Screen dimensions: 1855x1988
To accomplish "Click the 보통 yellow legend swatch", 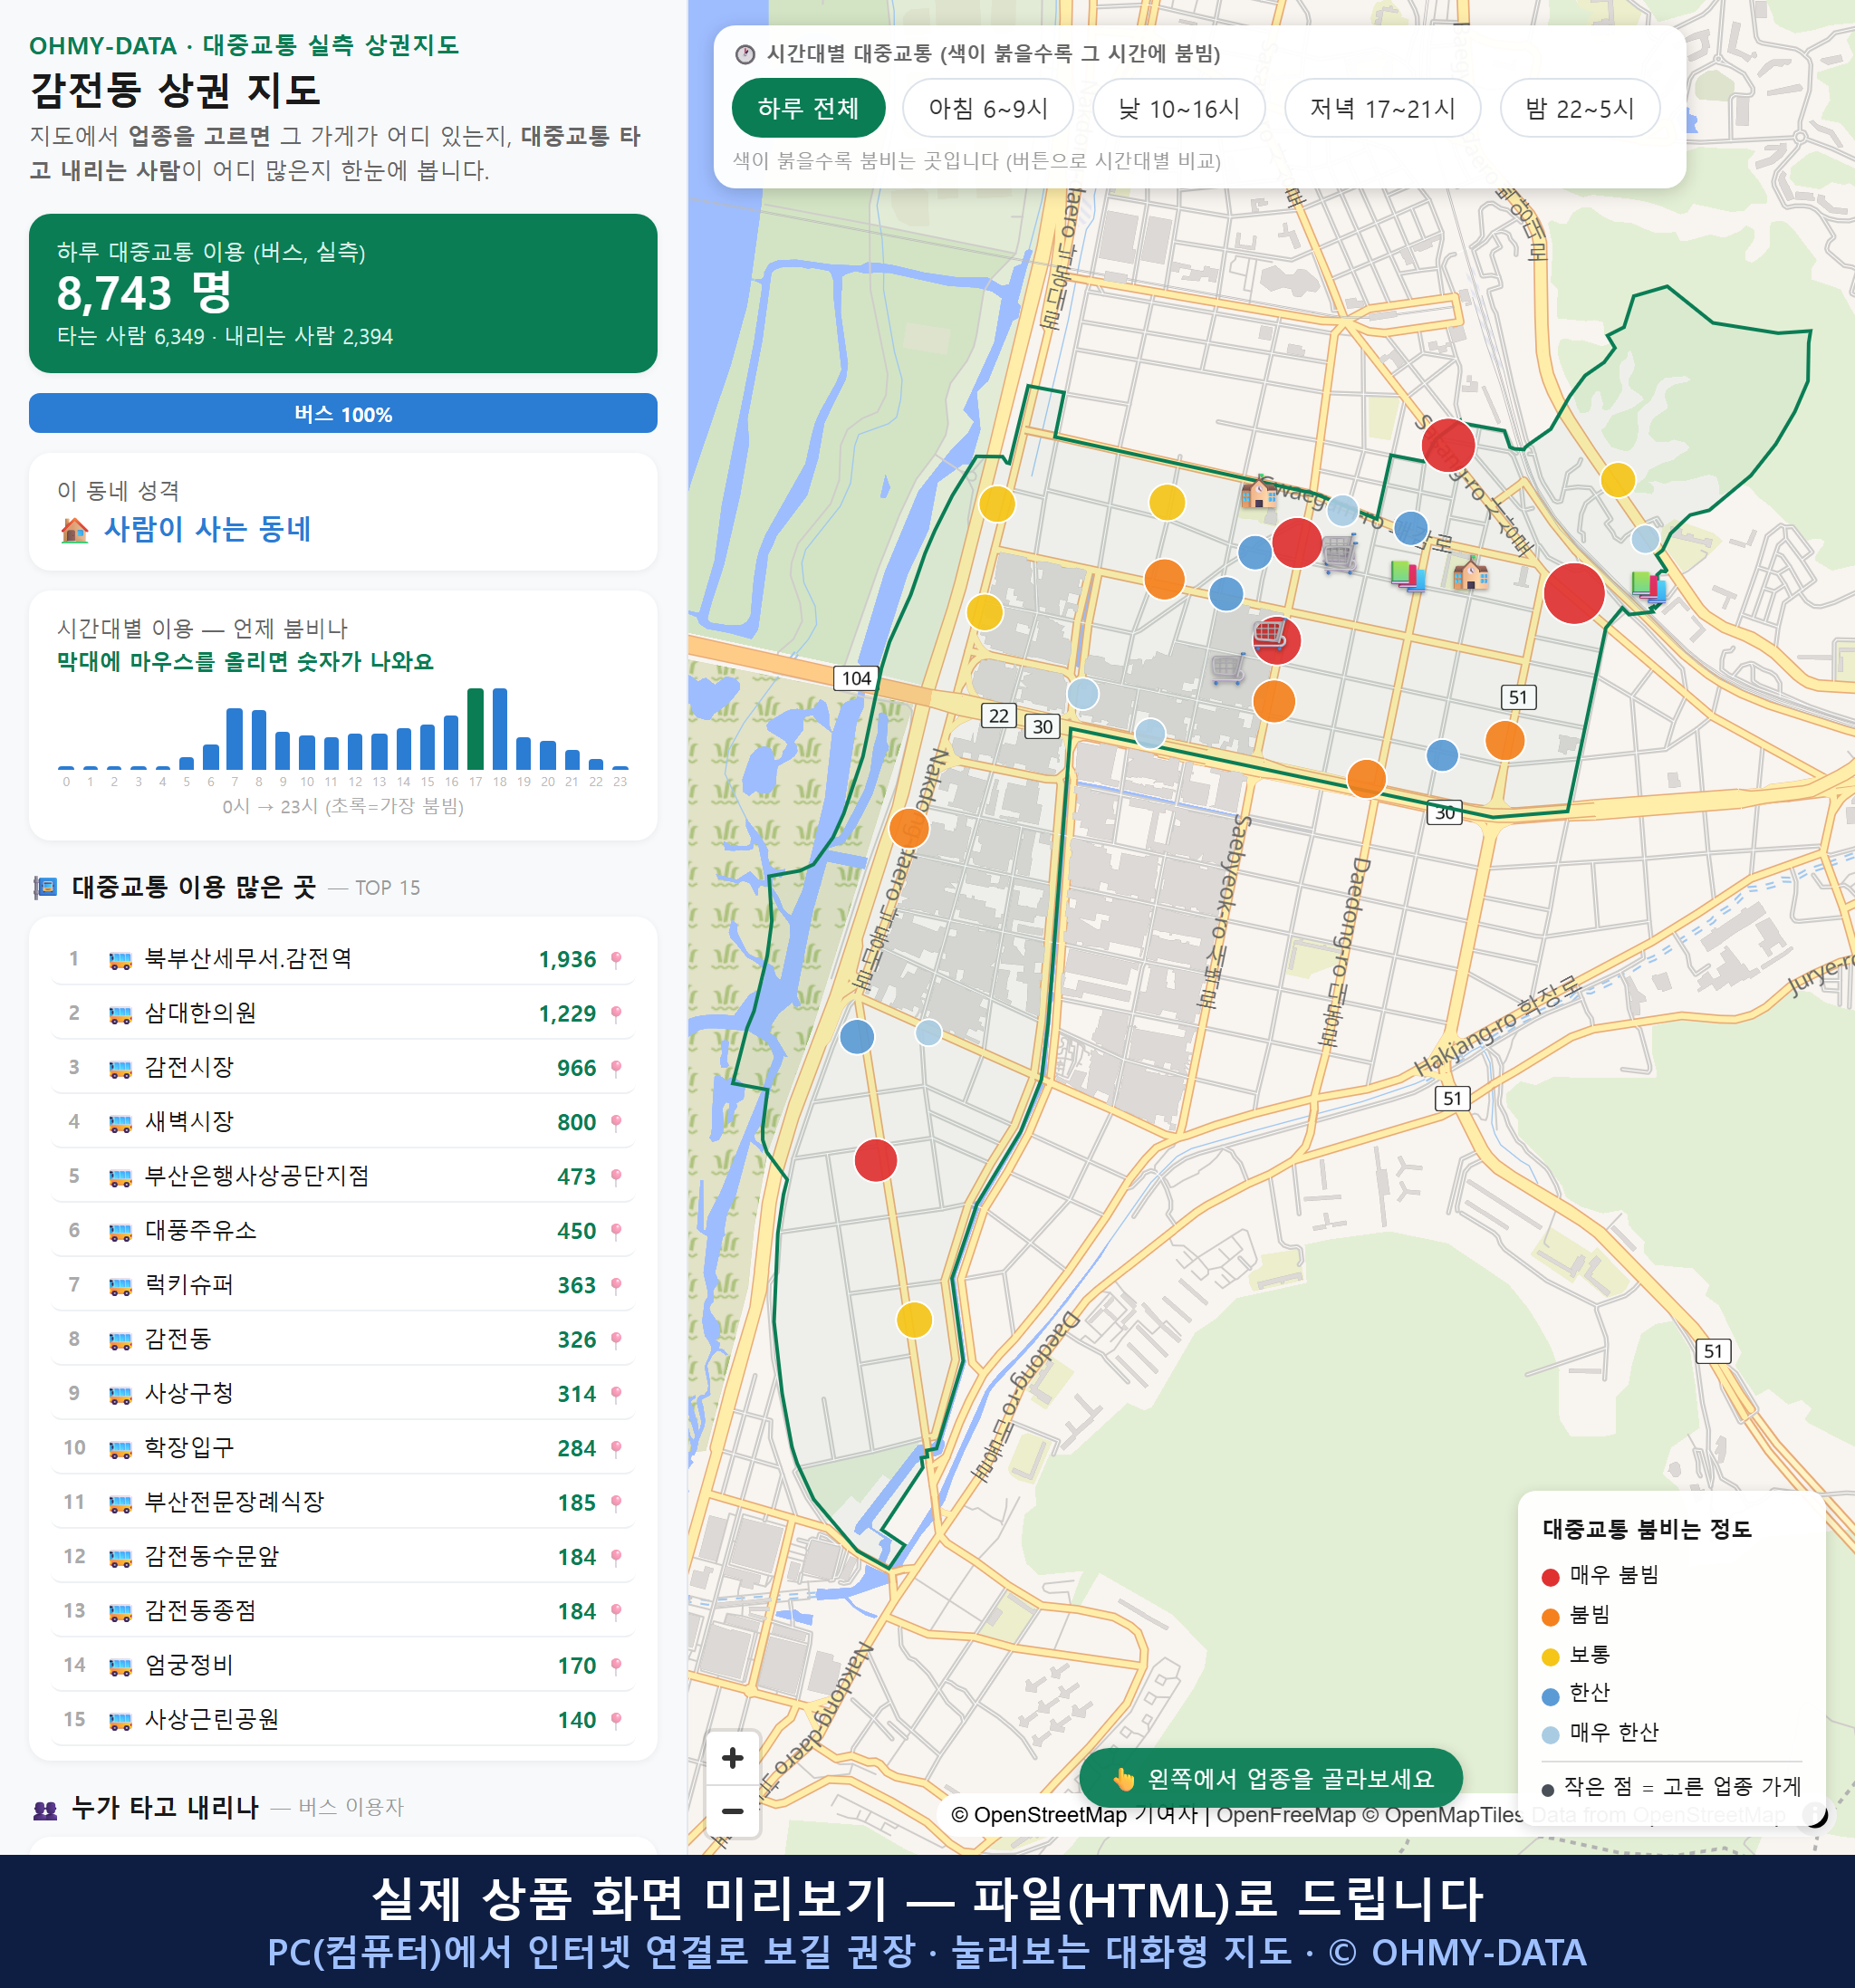I will pyautogui.click(x=1550, y=1657).
